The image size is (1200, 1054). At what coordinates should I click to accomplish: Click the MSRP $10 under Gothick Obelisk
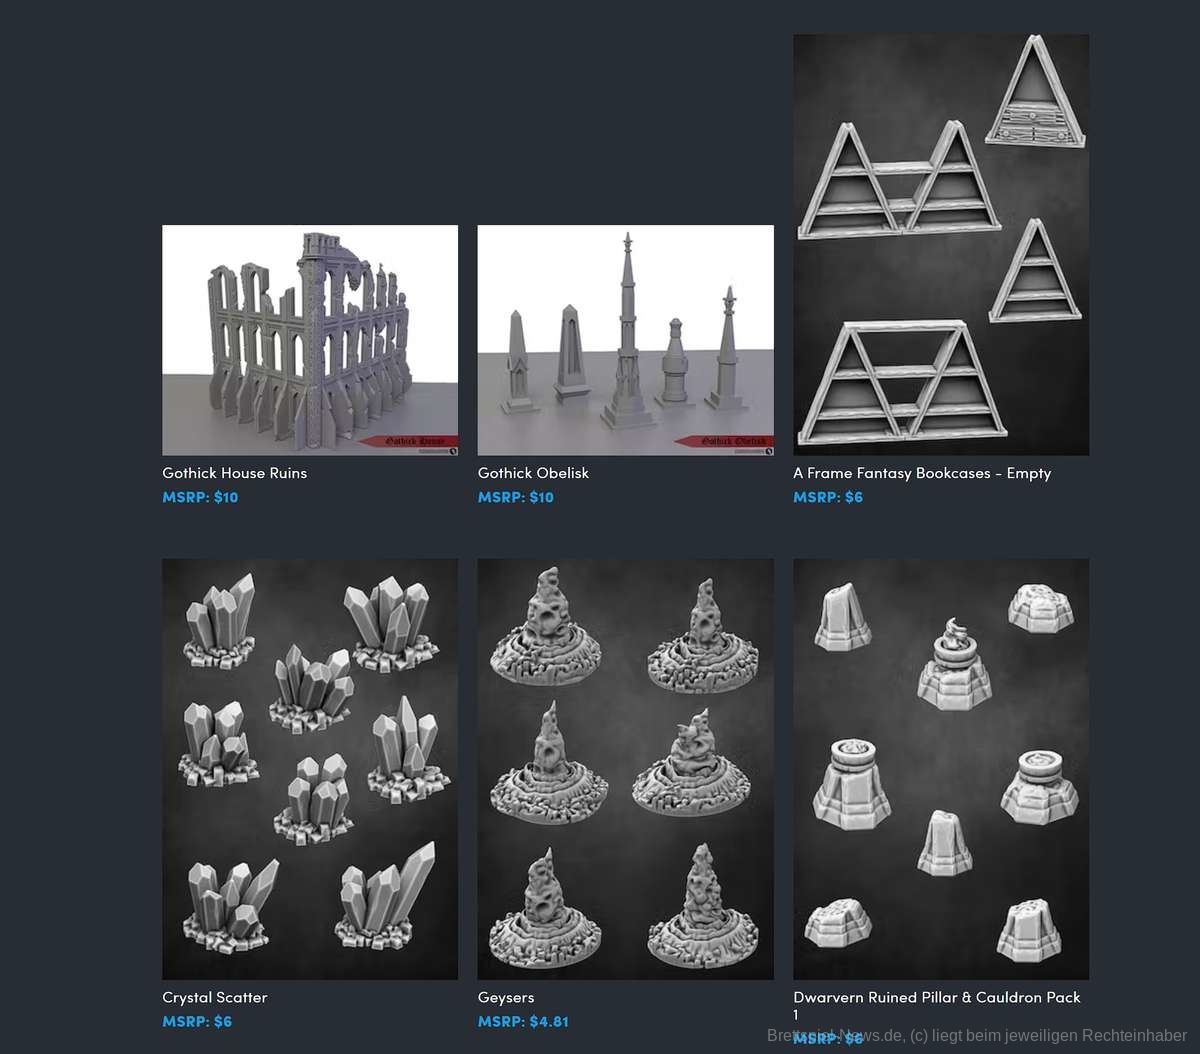pyautogui.click(x=515, y=497)
